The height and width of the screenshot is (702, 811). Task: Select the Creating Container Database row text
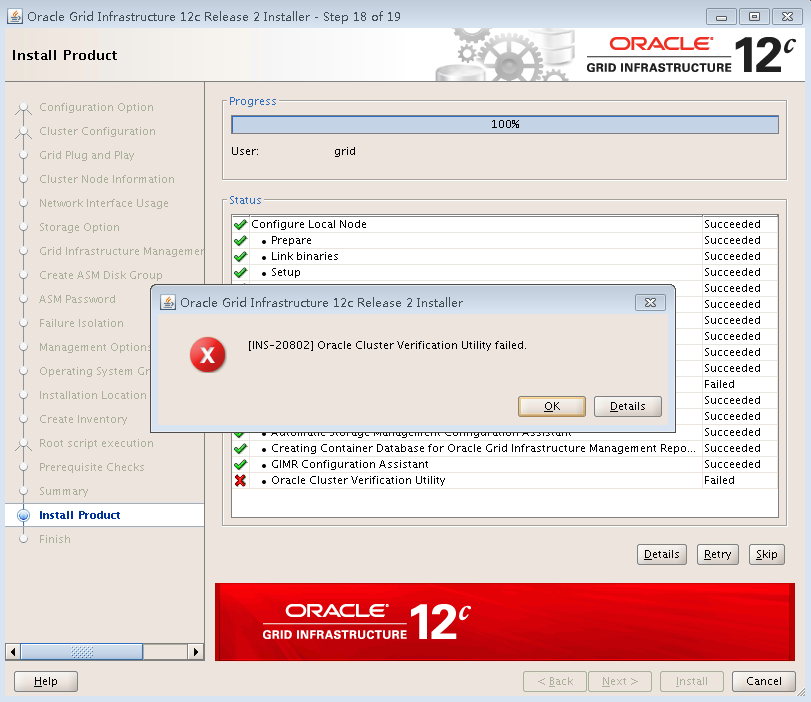483,448
